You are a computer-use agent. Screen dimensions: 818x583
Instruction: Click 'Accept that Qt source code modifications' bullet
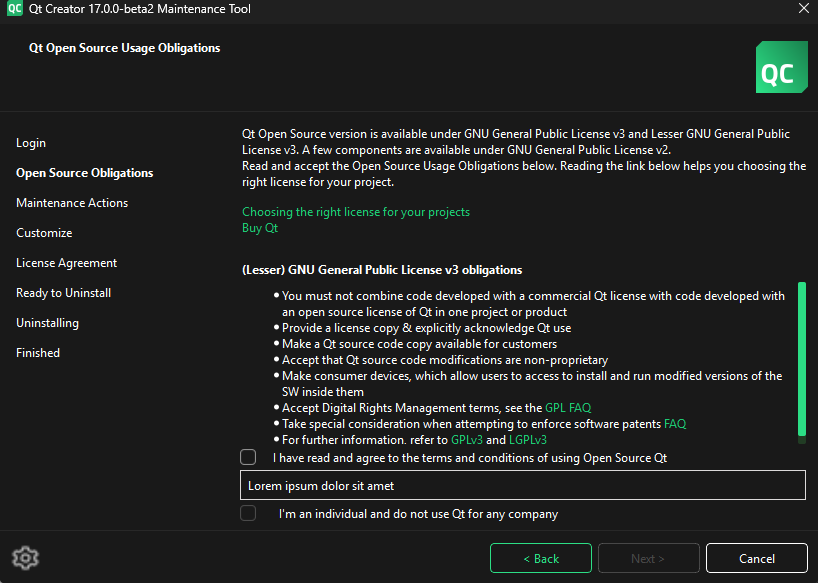click(x=445, y=360)
